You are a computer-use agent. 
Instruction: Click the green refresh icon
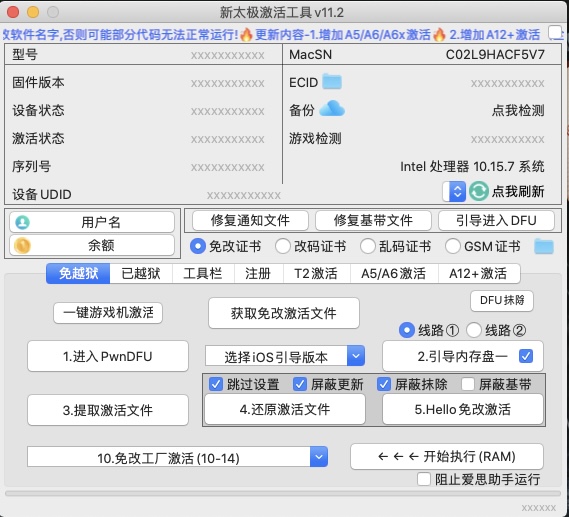[x=479, y=191]
